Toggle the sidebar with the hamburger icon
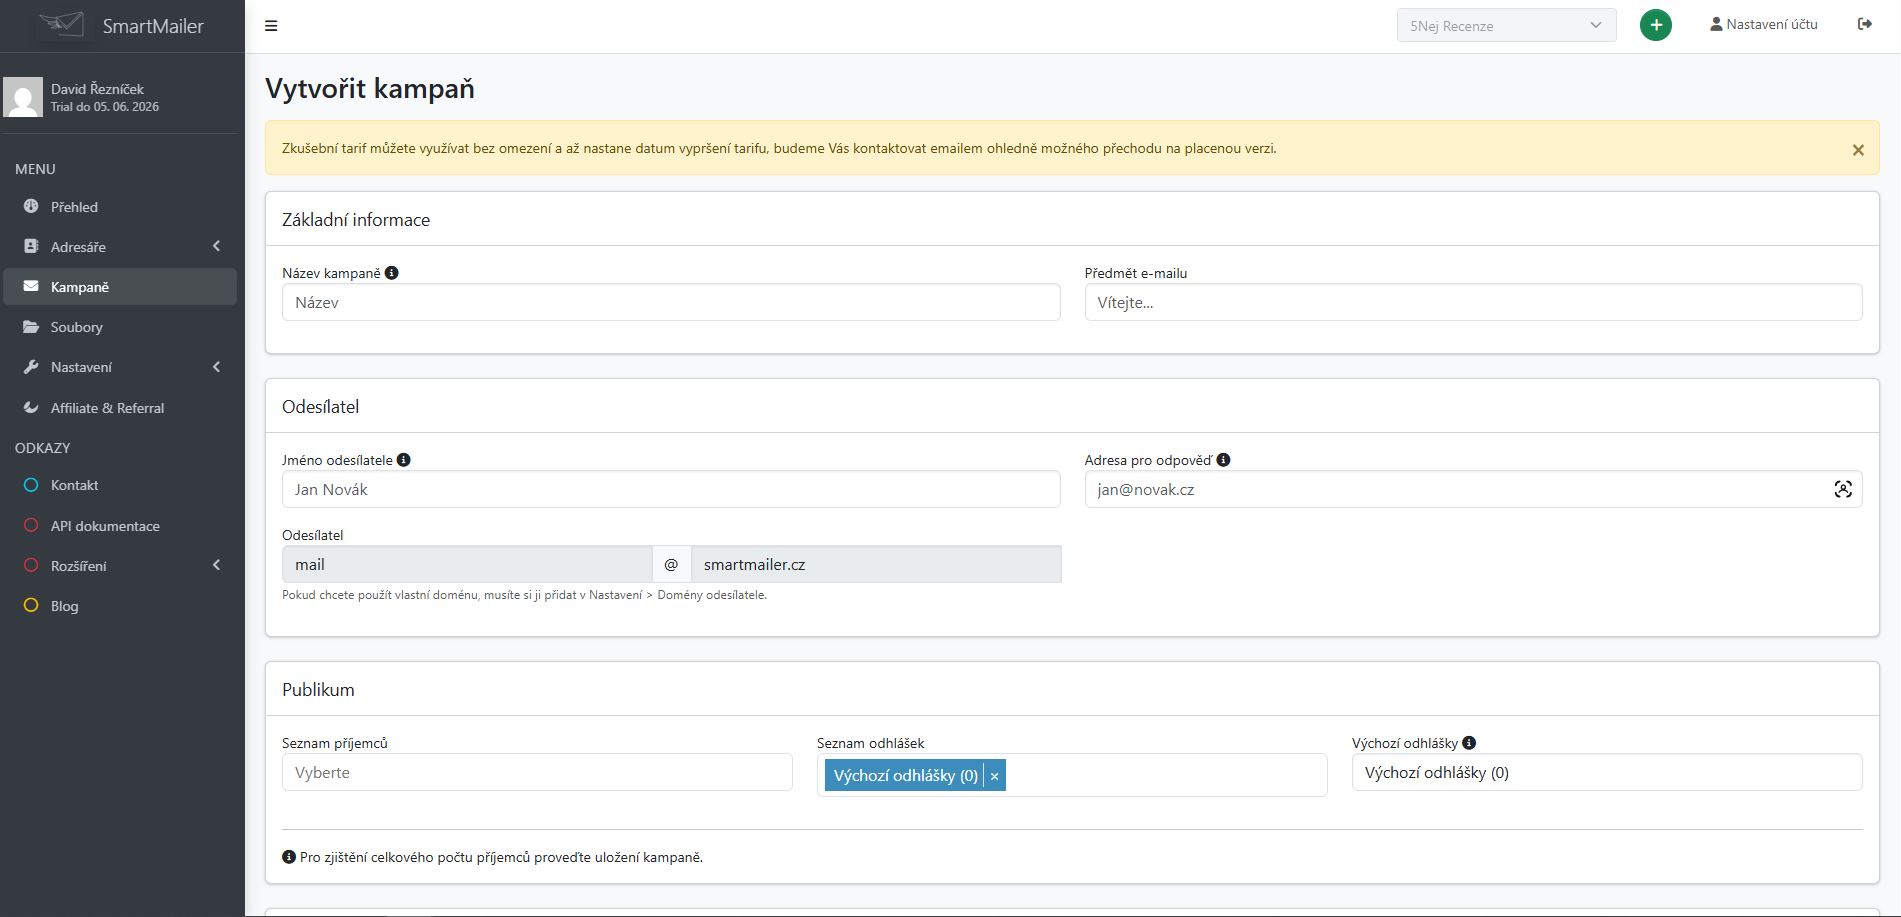The height and width of the screenshot is (917, 1901). point(271,26)
